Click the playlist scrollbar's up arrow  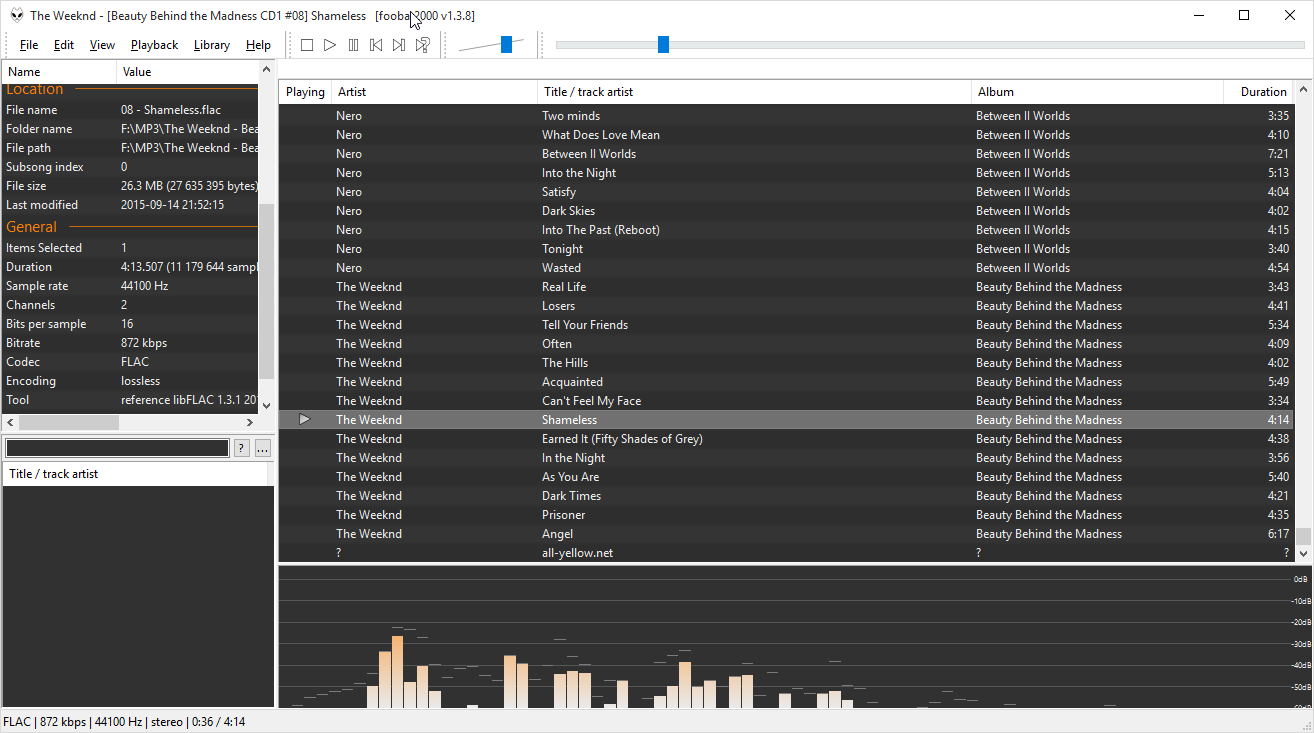[1303, 91]
